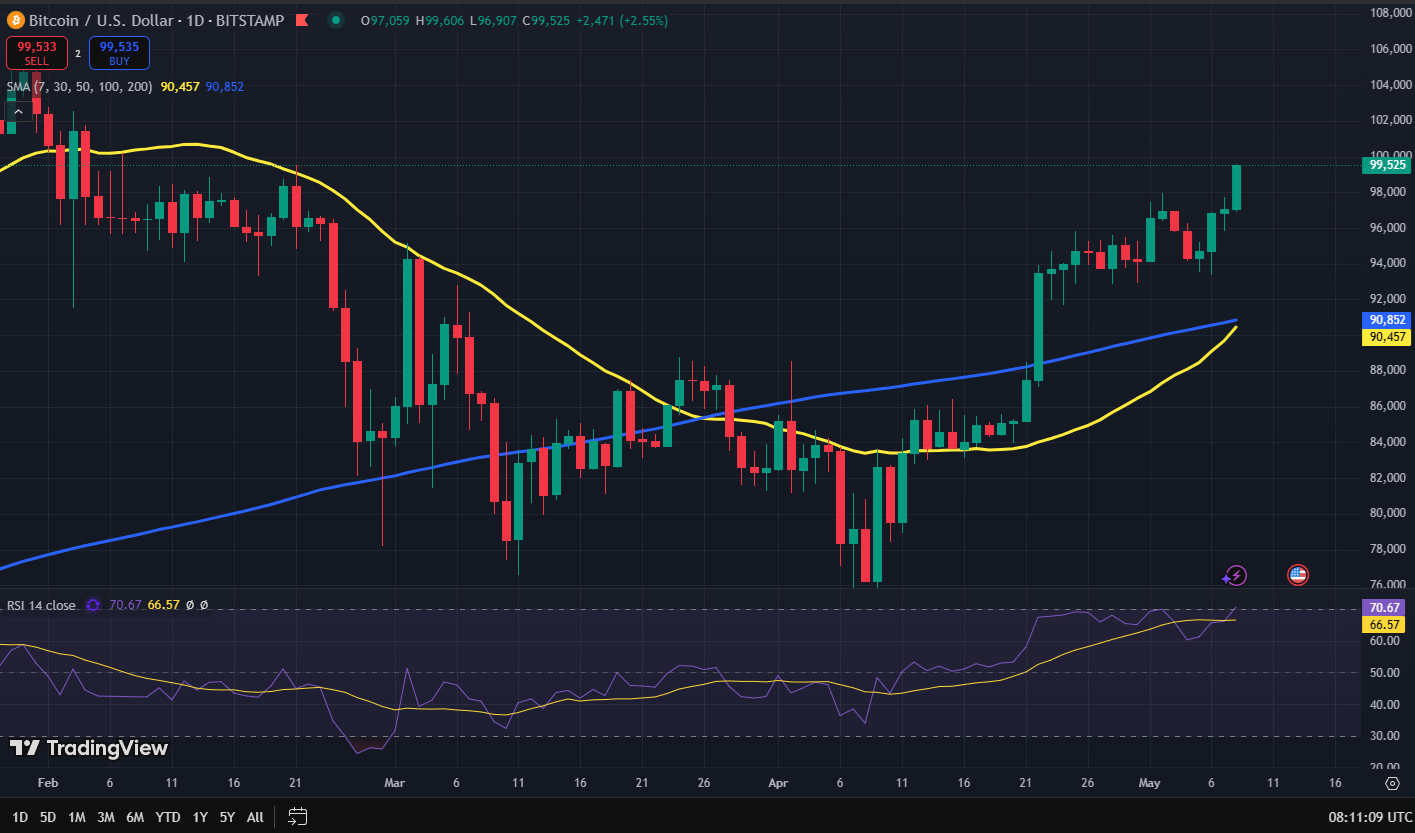The height and width of the screenshot is (833, 1415).
Task: Click the Bitcoin symbol logo icon
Action: coord(15,20)
